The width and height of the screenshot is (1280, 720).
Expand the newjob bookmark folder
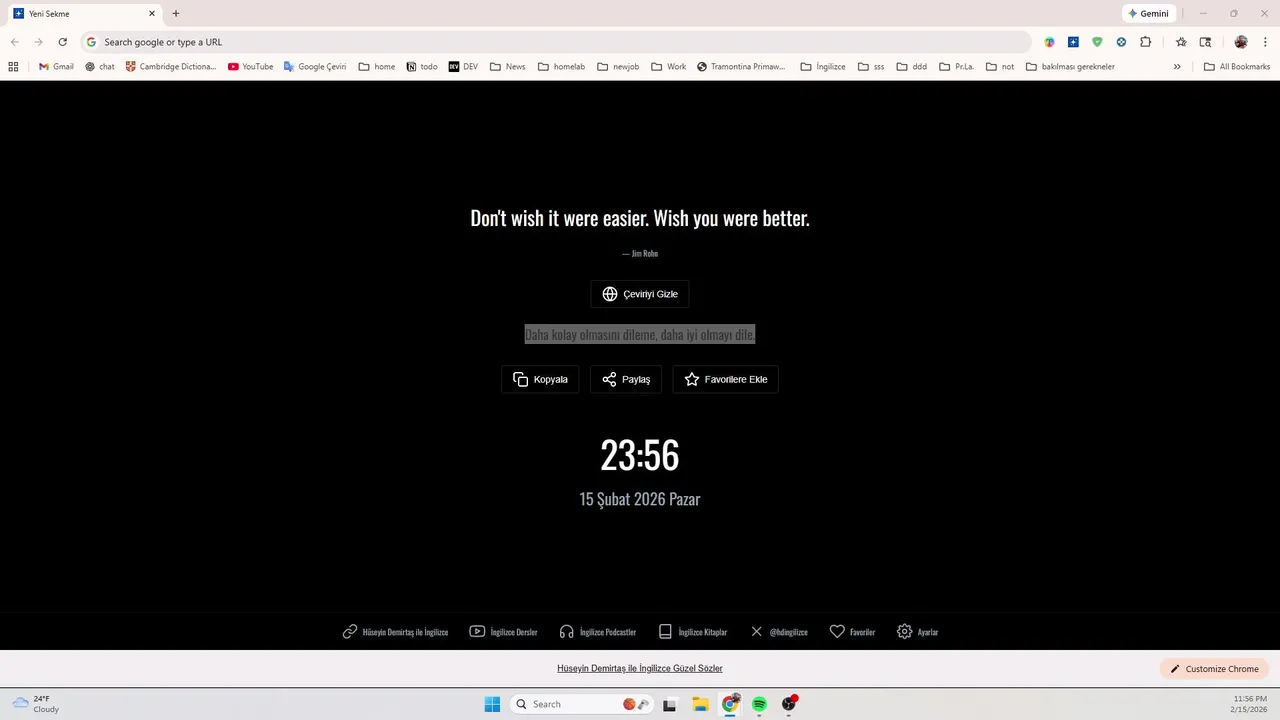[x=618, y=67]
